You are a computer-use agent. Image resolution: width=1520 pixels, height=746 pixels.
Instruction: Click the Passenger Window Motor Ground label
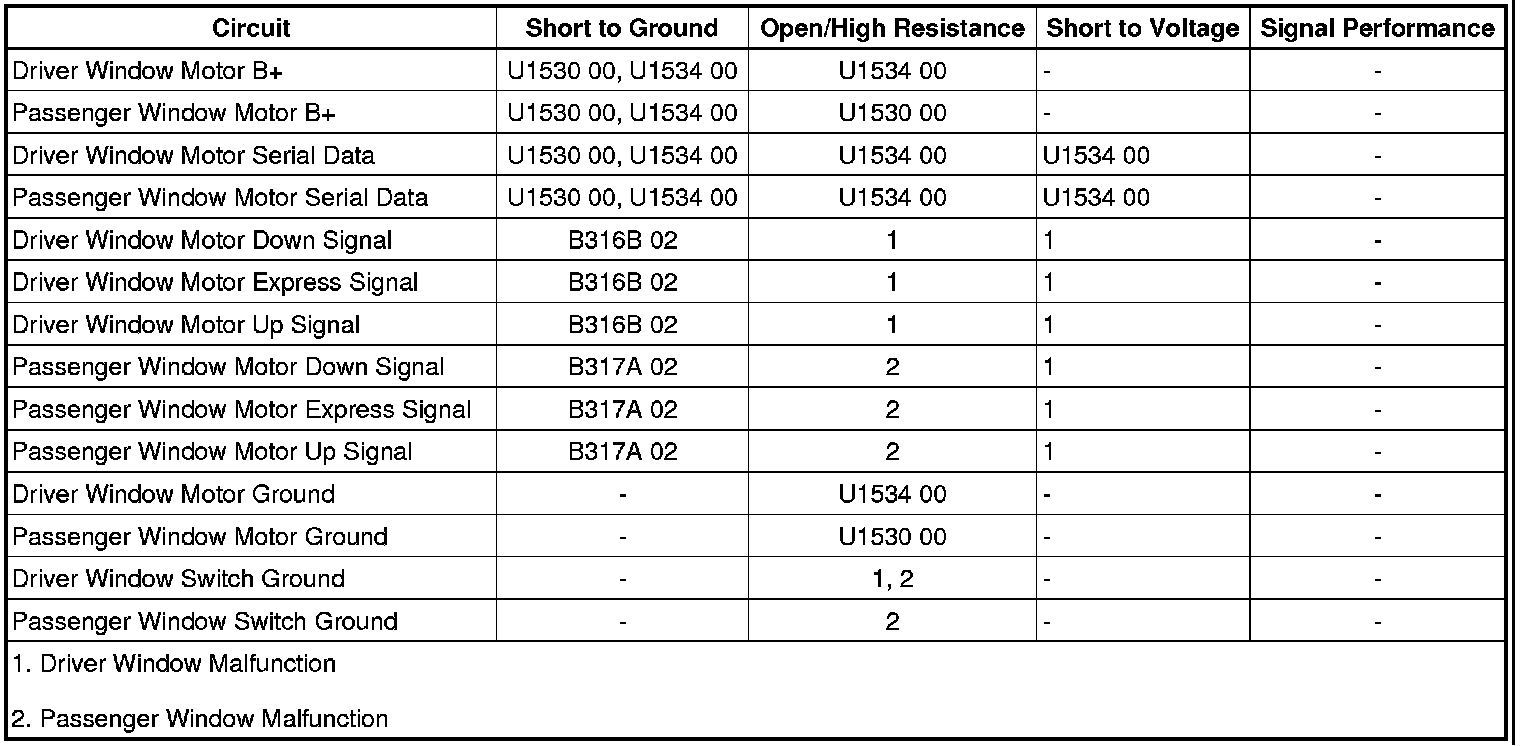[x=199, y=537]
